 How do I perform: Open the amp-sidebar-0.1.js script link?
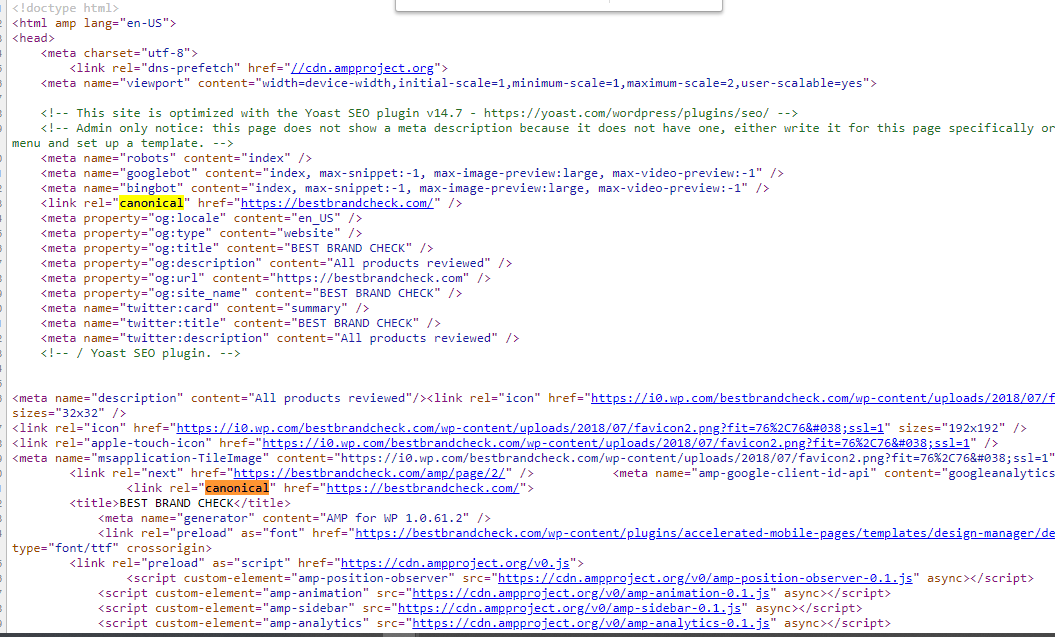(x=569, y=608)
